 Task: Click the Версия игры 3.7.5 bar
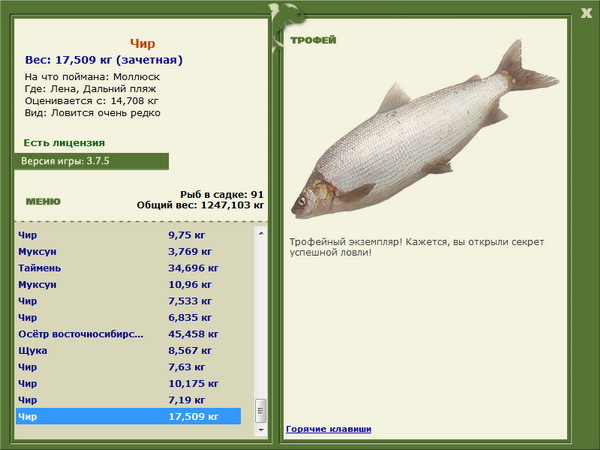tap(91, 161)
